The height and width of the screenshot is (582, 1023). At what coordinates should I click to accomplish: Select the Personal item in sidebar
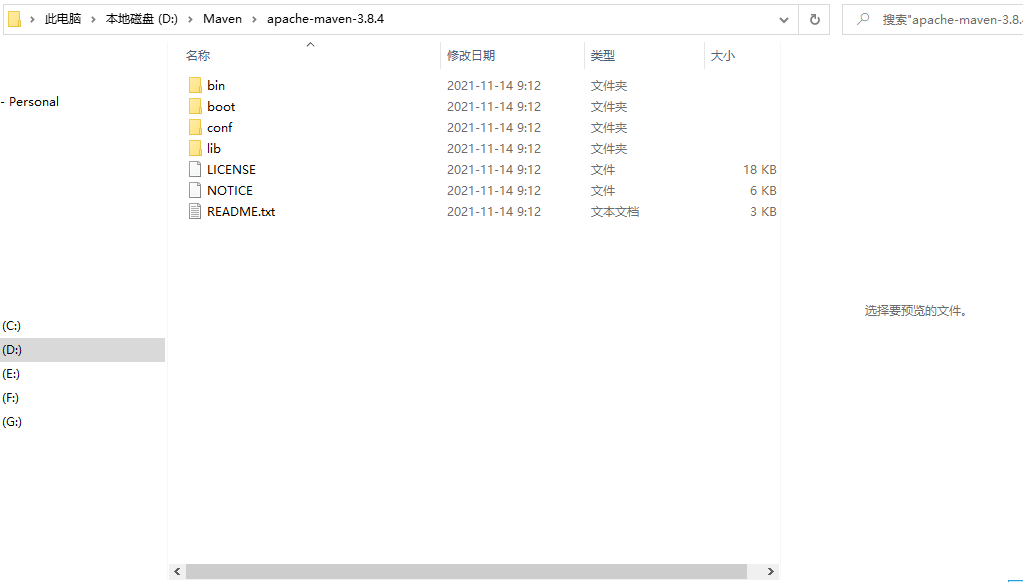click(x=34, y=102)
